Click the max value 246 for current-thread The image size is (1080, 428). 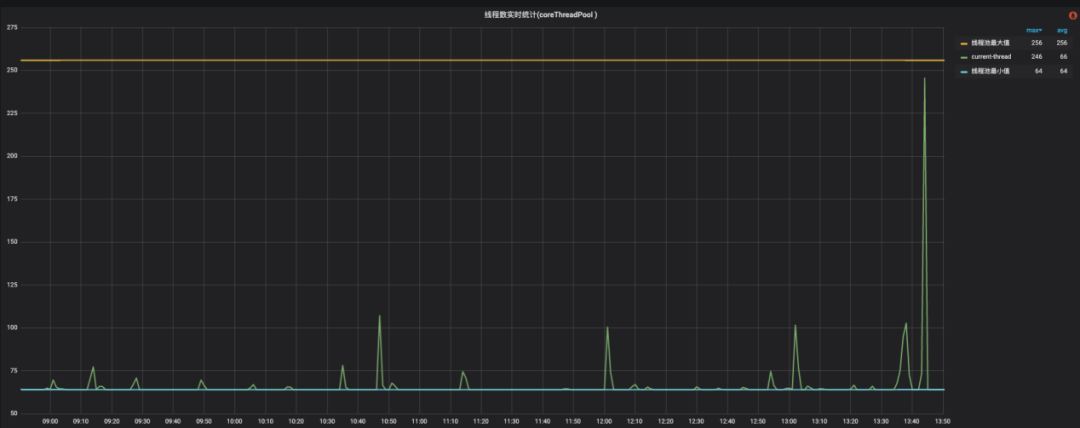tap(1036, 57)
